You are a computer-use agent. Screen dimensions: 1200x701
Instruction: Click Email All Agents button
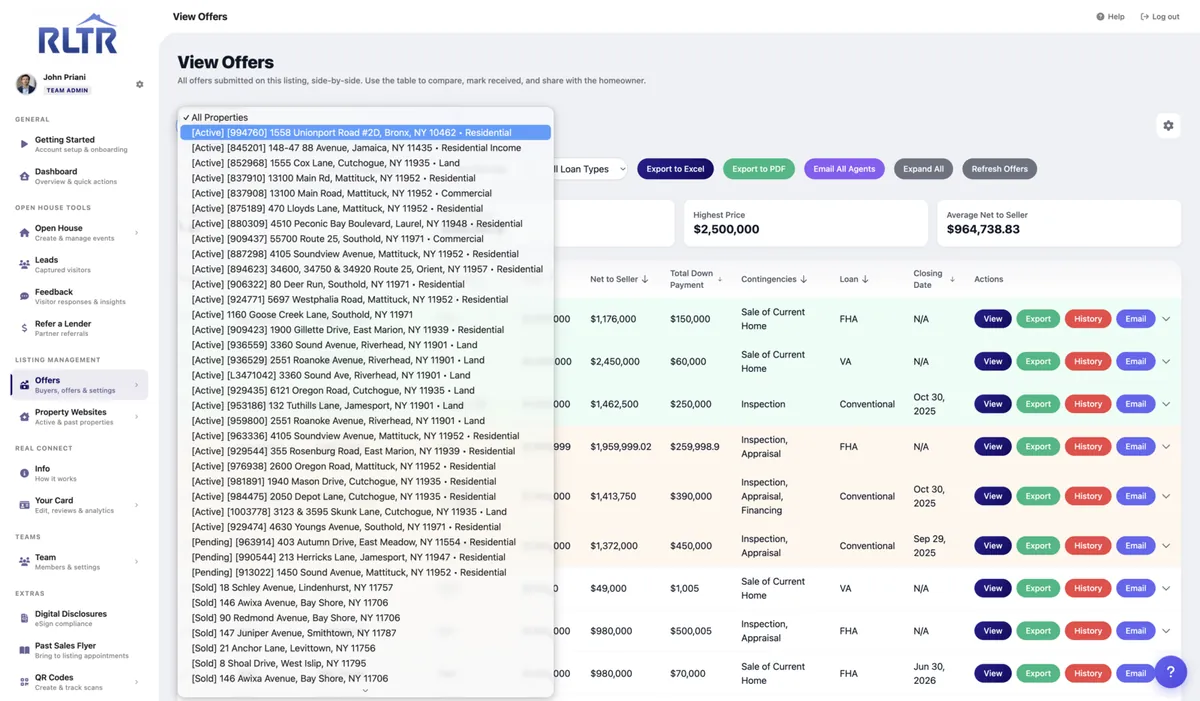tap(844, 169)
